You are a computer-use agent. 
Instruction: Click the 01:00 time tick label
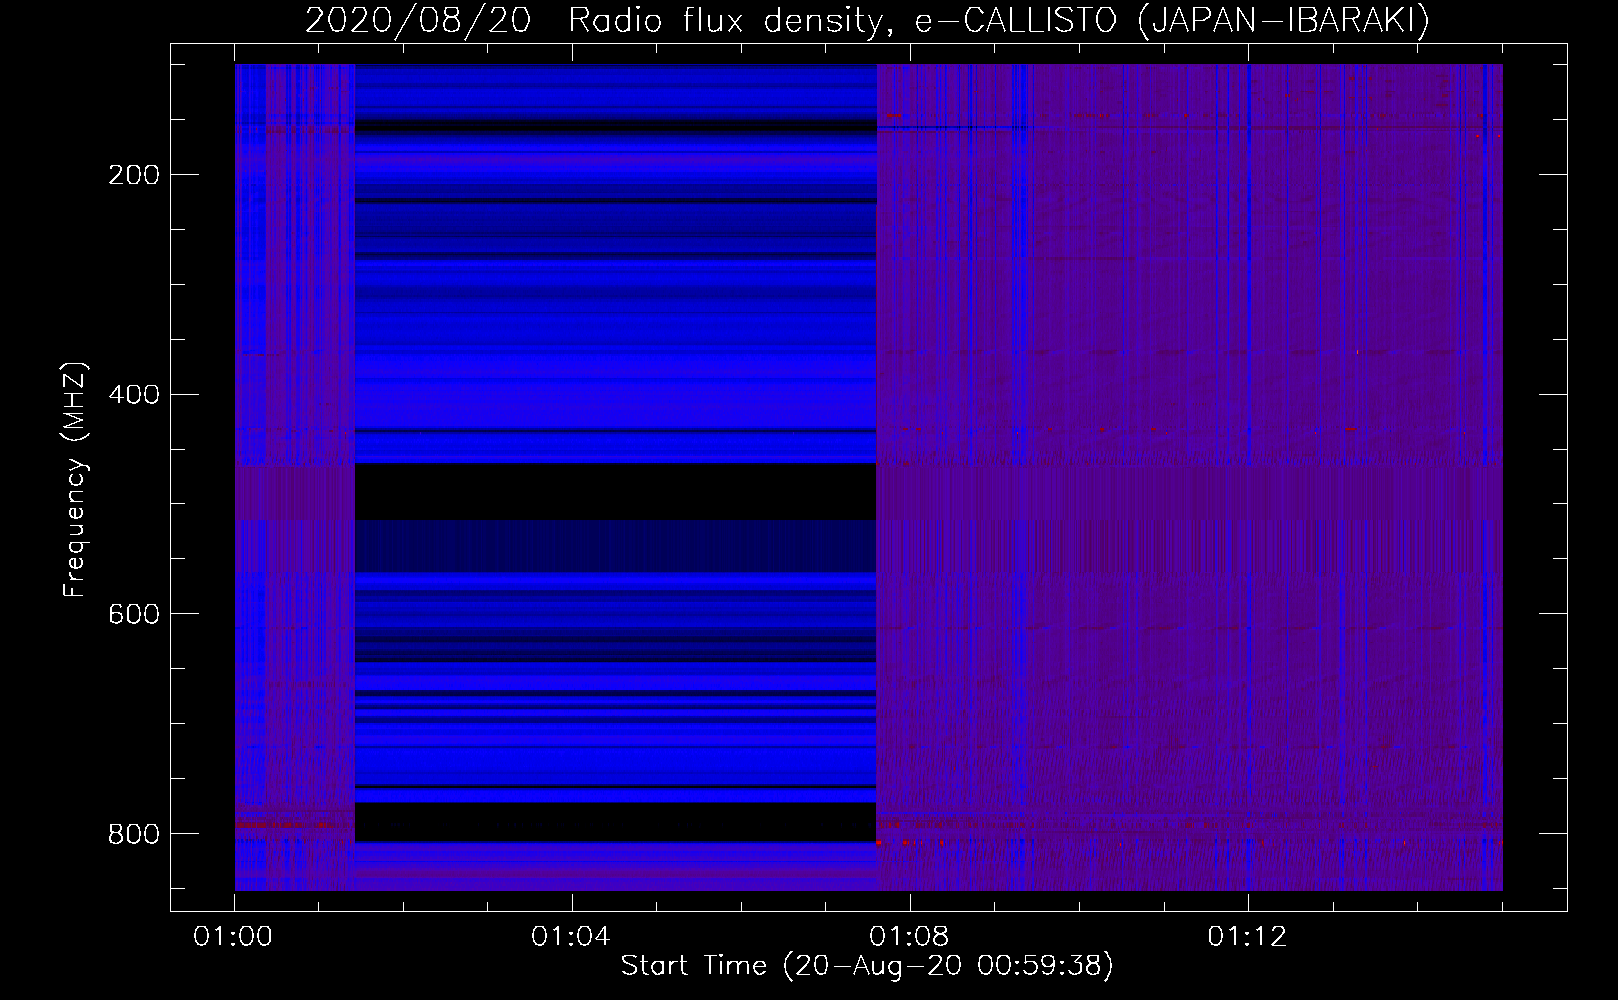[x=234, y=937]
